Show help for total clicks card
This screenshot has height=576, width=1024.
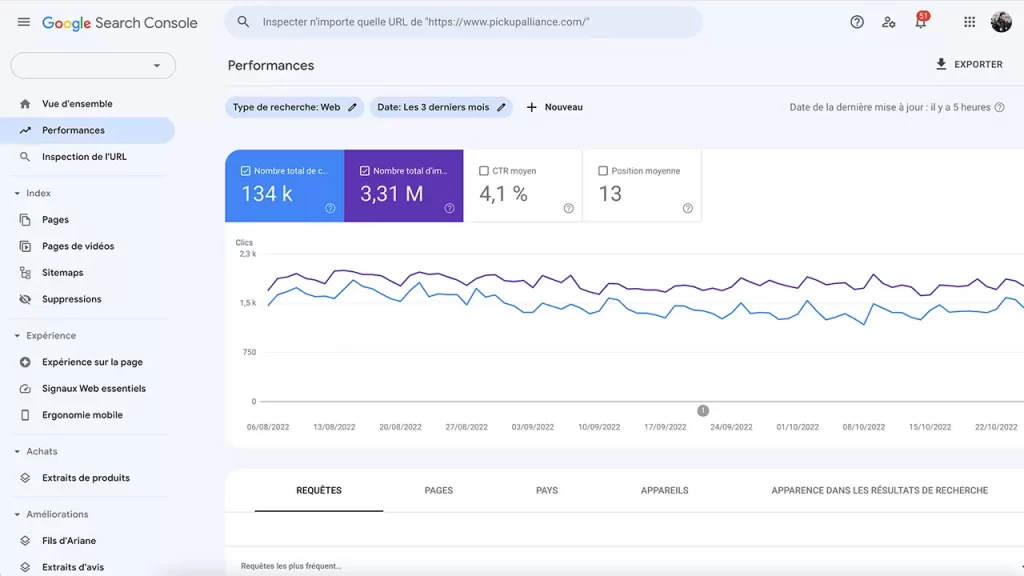330,208
